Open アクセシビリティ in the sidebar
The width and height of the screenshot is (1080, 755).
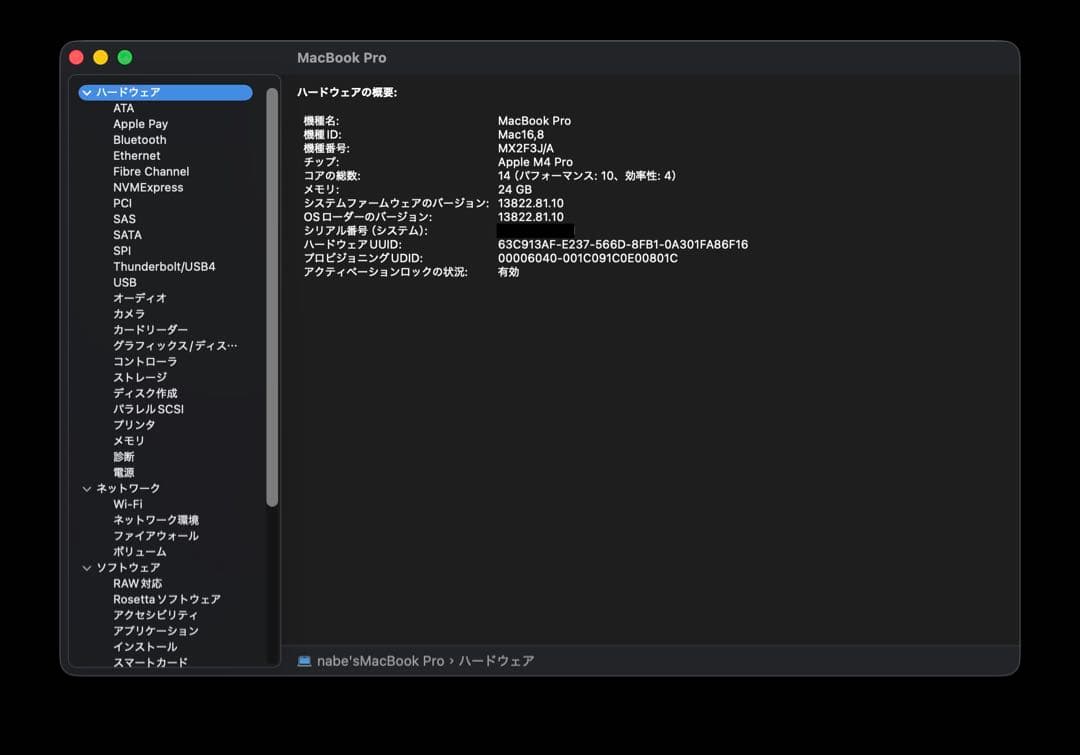click(156, 615)
